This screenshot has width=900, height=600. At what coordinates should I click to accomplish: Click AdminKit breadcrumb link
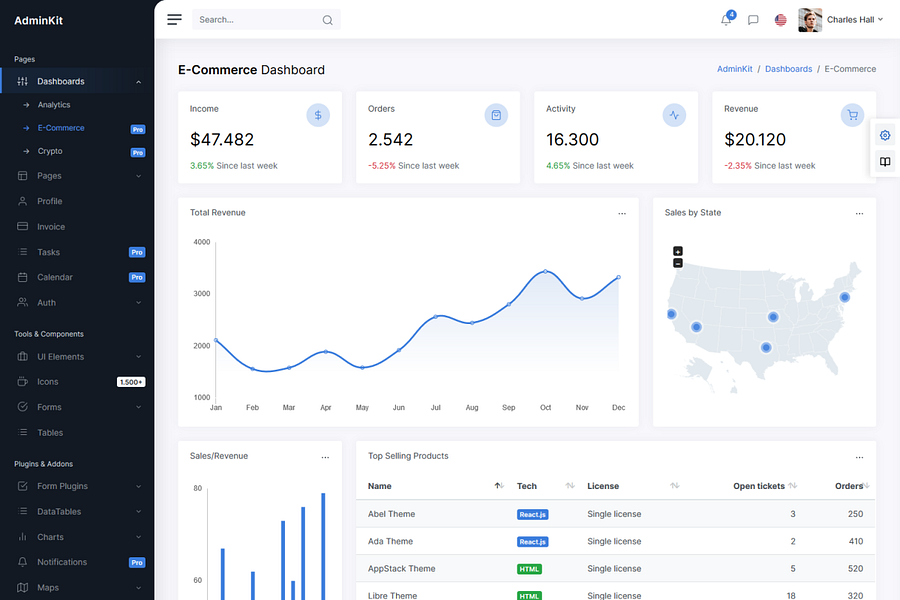[x=734, y=69]
